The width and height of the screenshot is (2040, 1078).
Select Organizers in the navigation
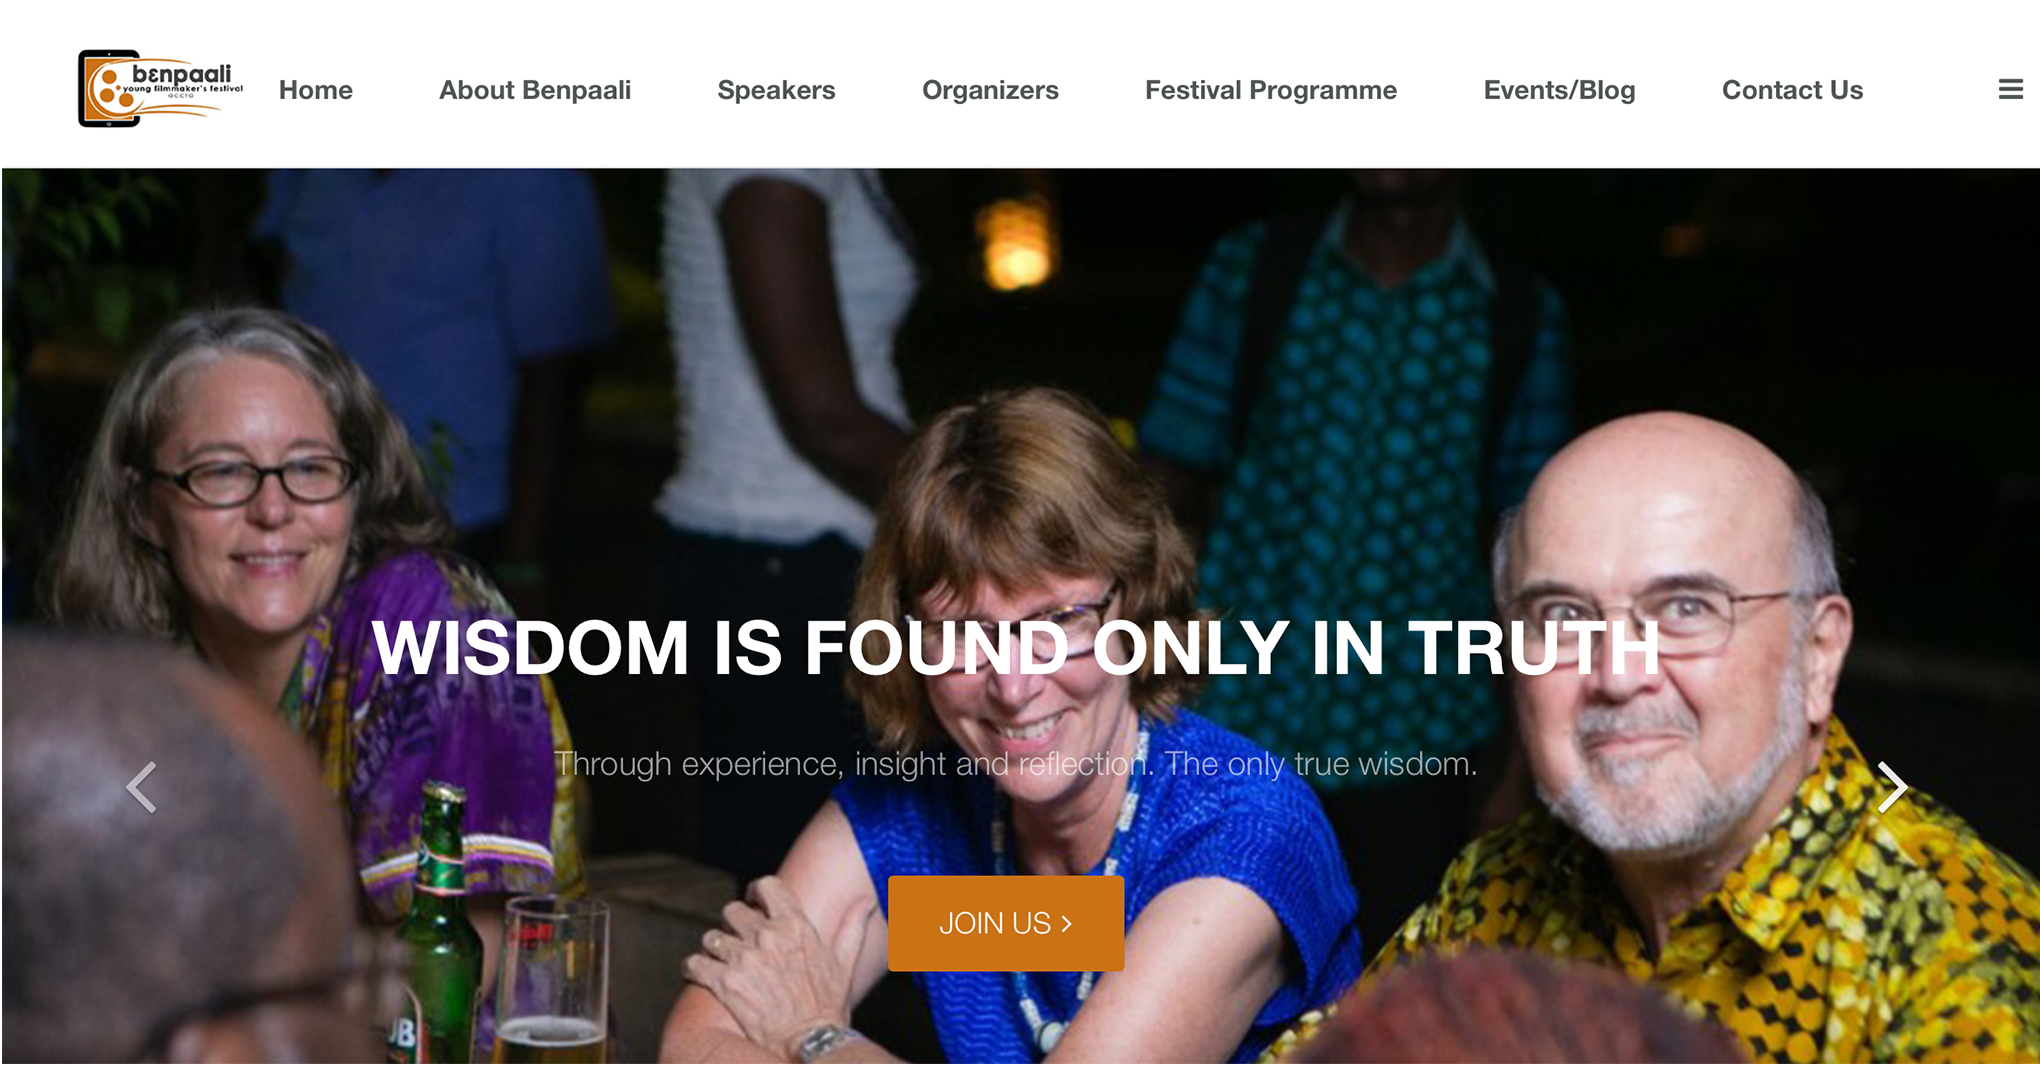tap(990, 90)
